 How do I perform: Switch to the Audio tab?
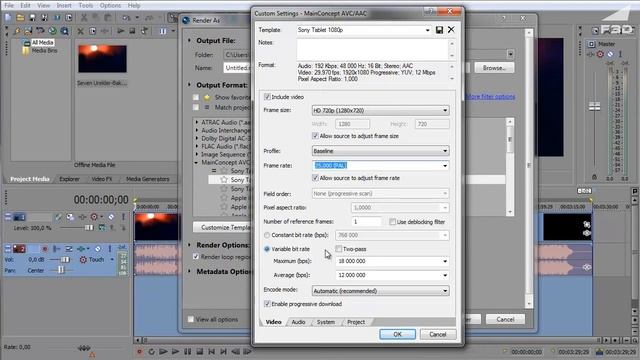pos(298,322)
